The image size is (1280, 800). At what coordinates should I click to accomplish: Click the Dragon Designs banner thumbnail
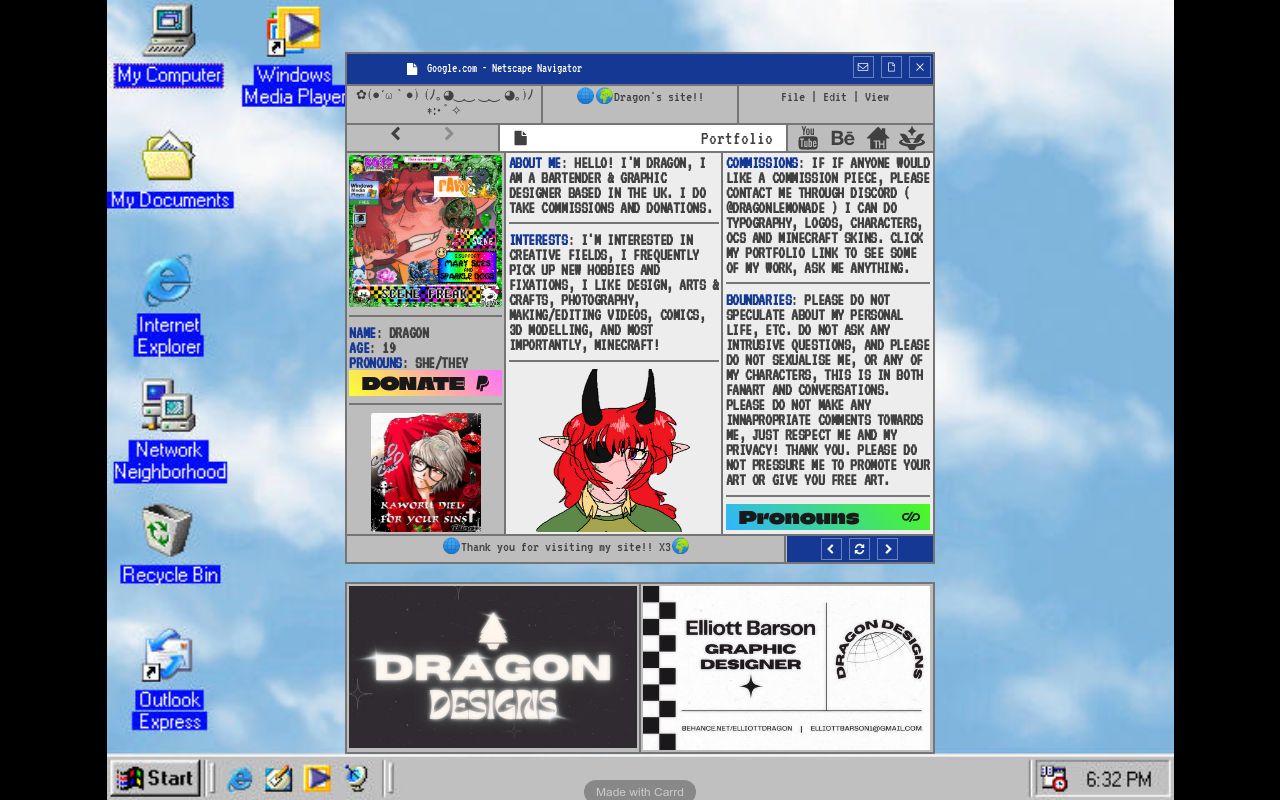[492, 666]
